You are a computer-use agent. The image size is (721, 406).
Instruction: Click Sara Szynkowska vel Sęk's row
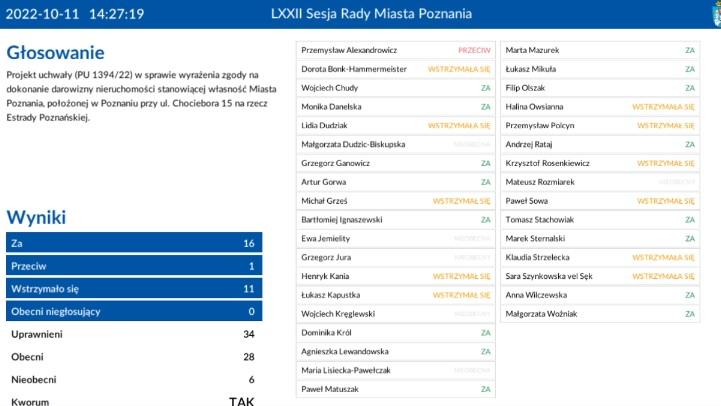pyautogui.click(x=599, y=276)
